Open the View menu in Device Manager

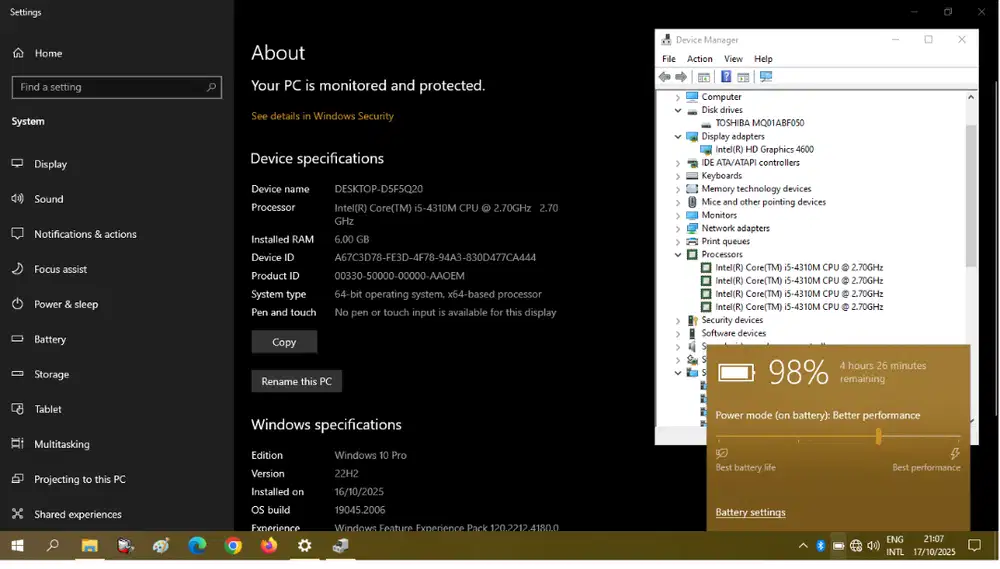point(733,59)
